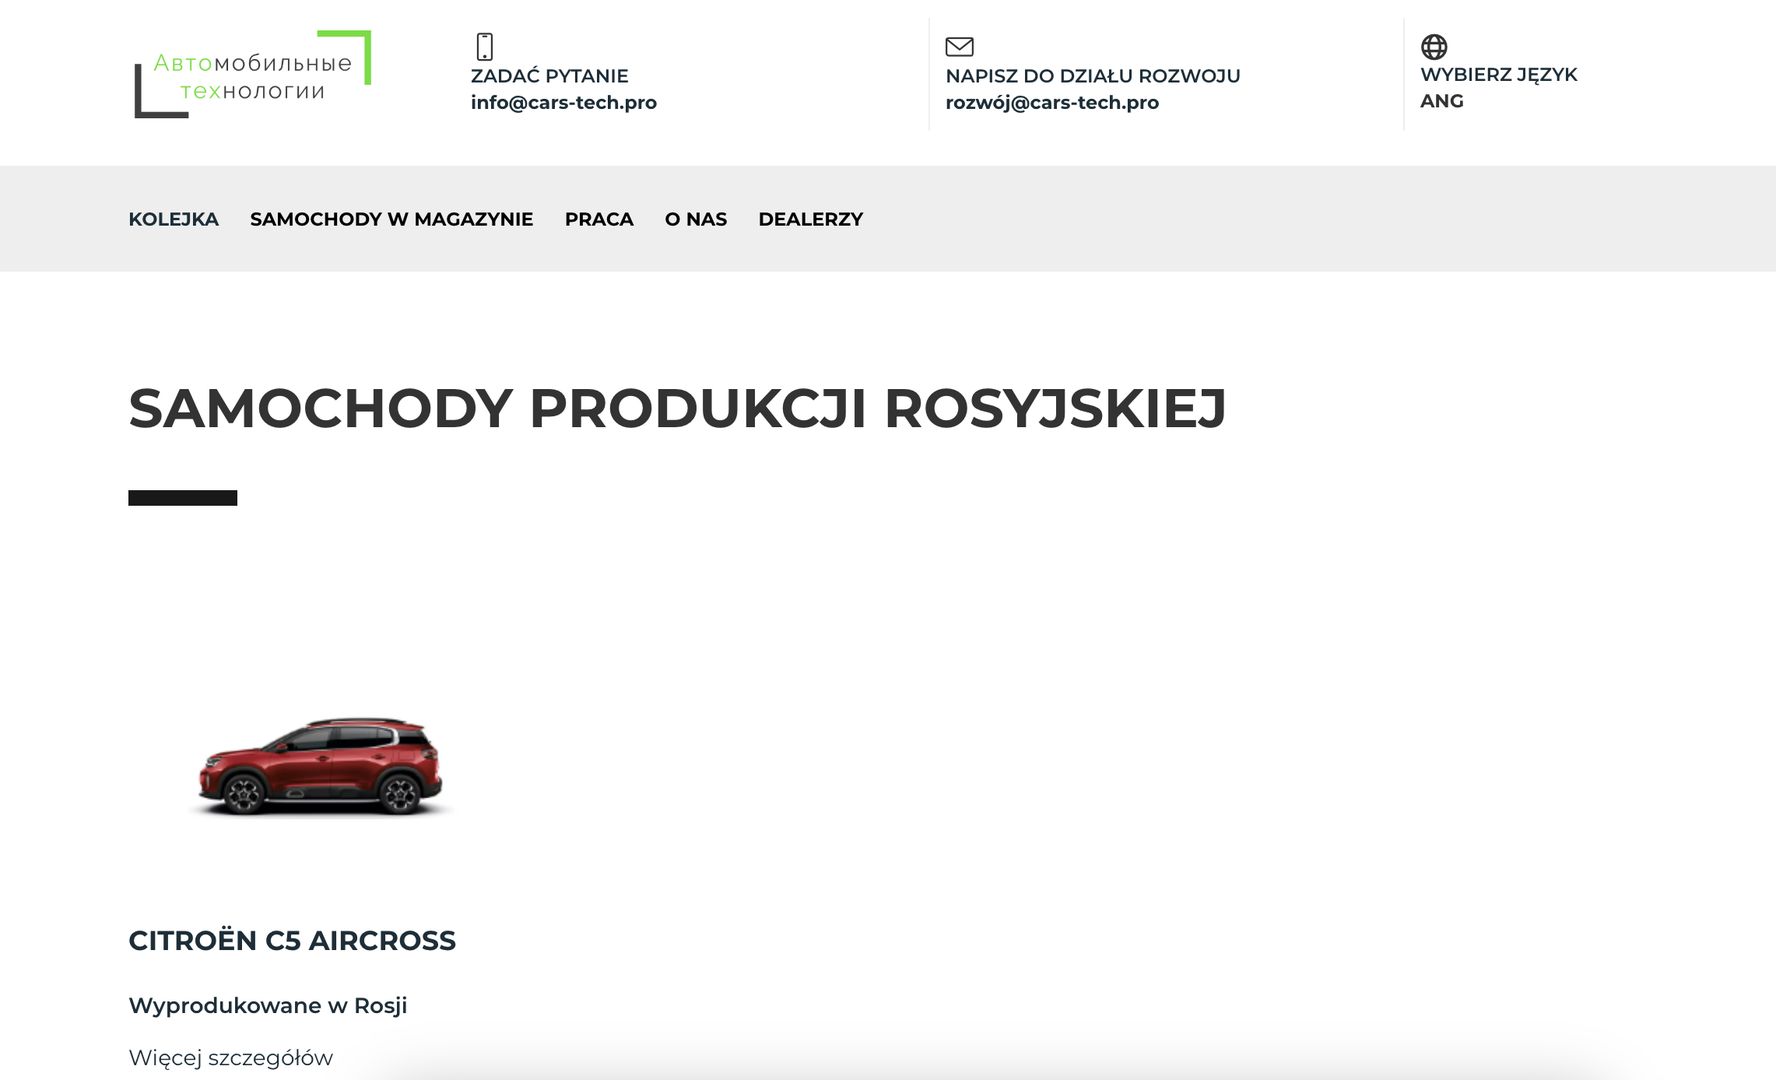Click the phone icon above Zadać pytanie
Screen dimensions: 1776x1080
[x=485, y=46]
